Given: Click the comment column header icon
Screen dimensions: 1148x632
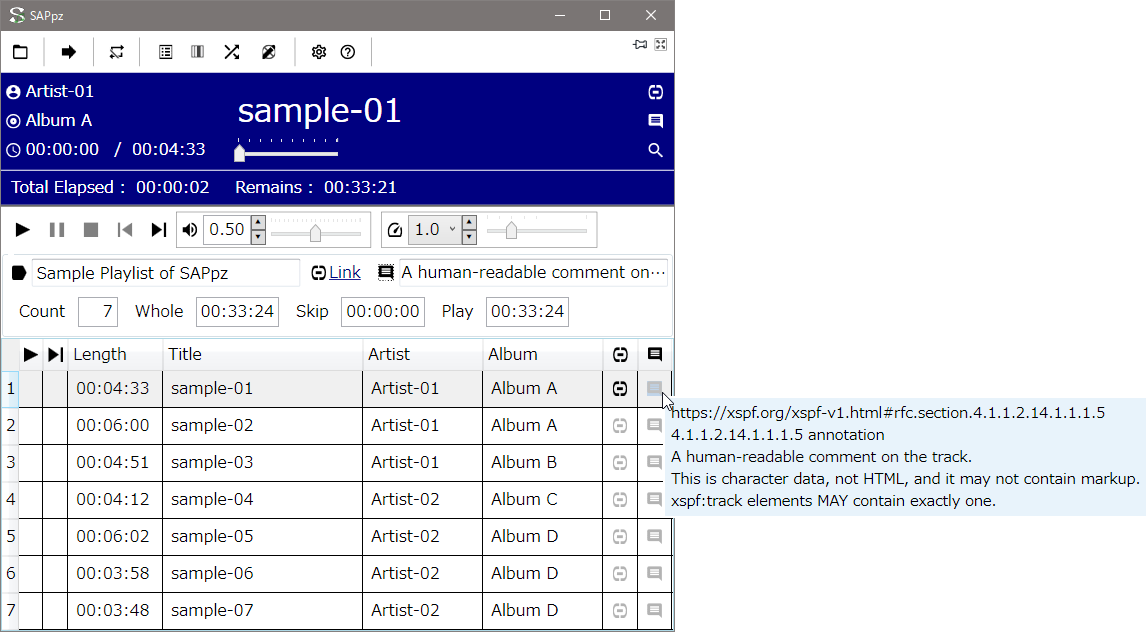Looking at the screenshot, I should point(655,354).
